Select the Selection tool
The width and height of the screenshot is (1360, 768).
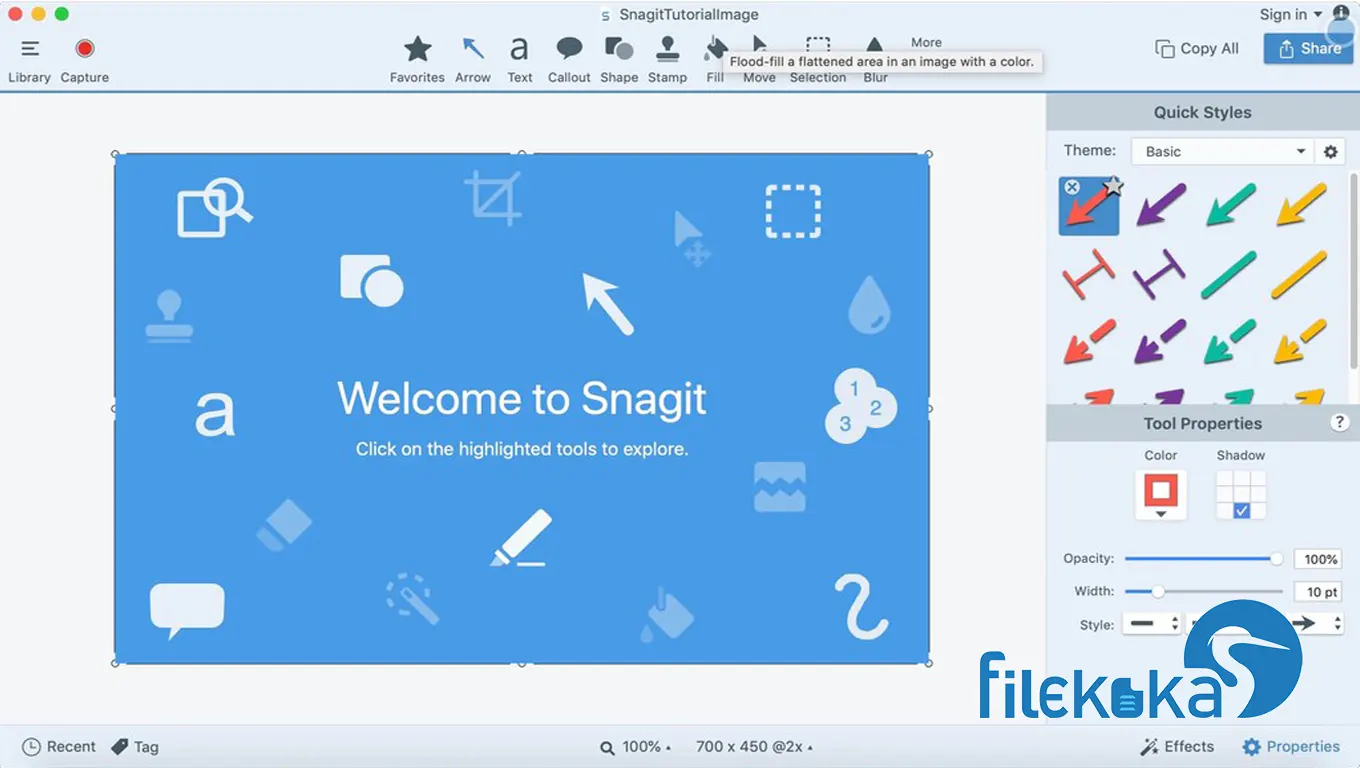[x=818, y=60]
